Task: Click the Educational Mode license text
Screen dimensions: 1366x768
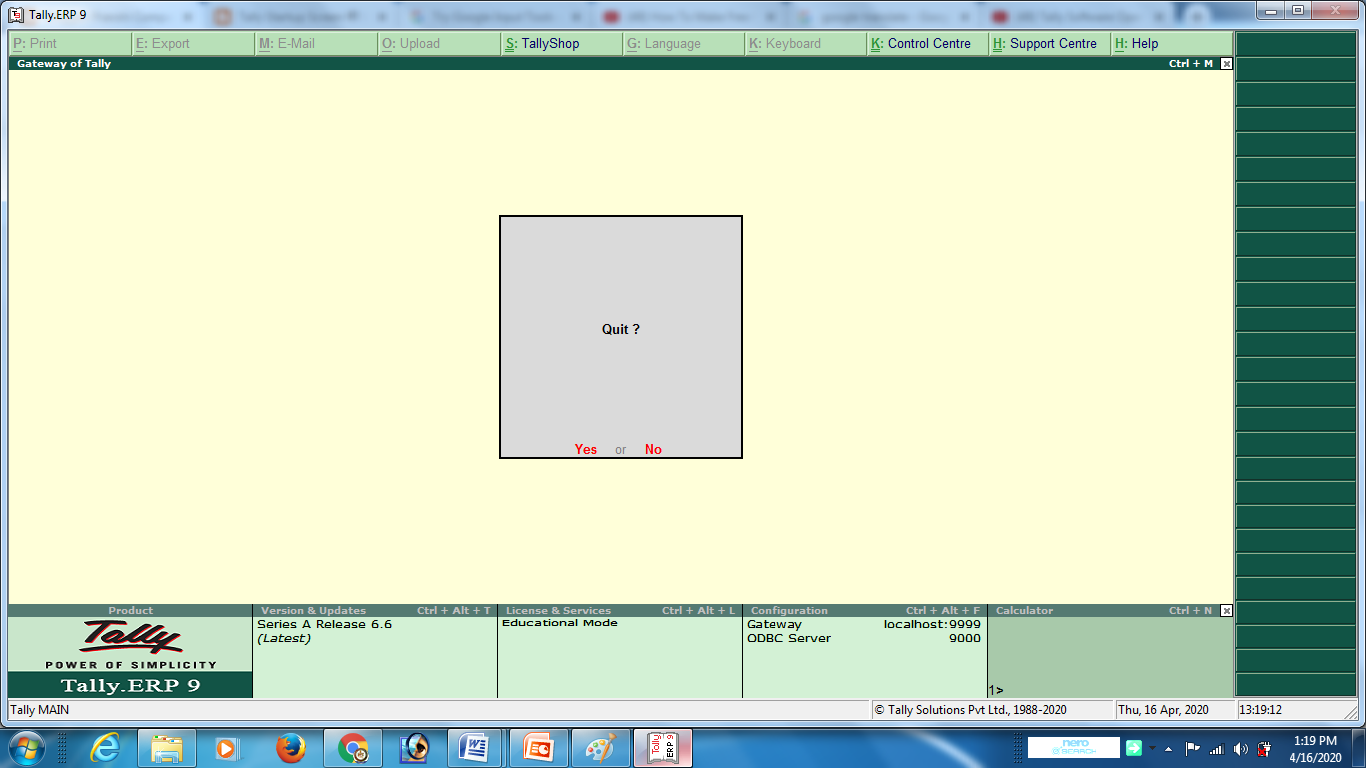Action: pyautogui.click(x=560, y=623)
